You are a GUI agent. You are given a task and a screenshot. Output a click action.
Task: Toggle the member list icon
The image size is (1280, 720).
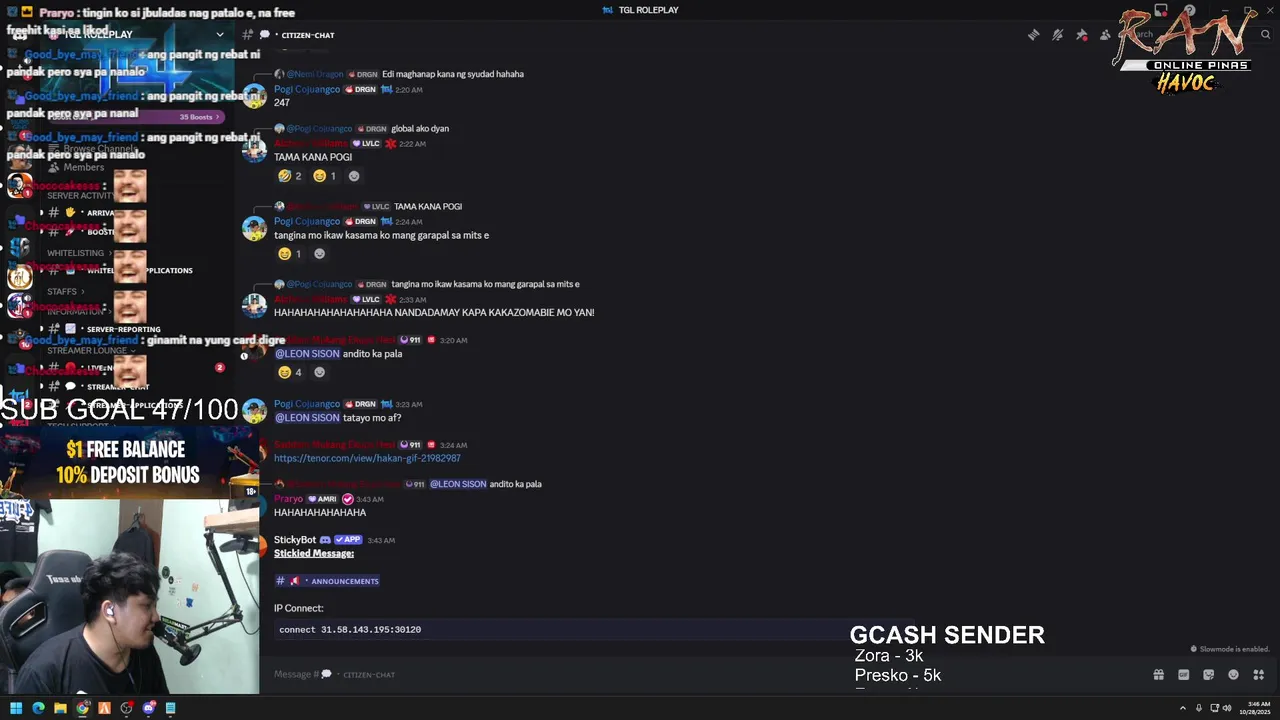click(1105, 35)
